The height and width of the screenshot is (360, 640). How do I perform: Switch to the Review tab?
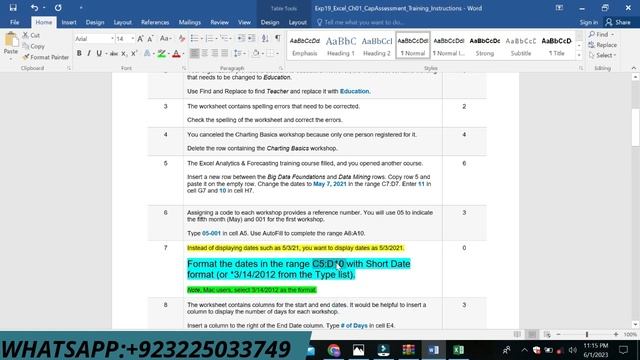(220, 22)
